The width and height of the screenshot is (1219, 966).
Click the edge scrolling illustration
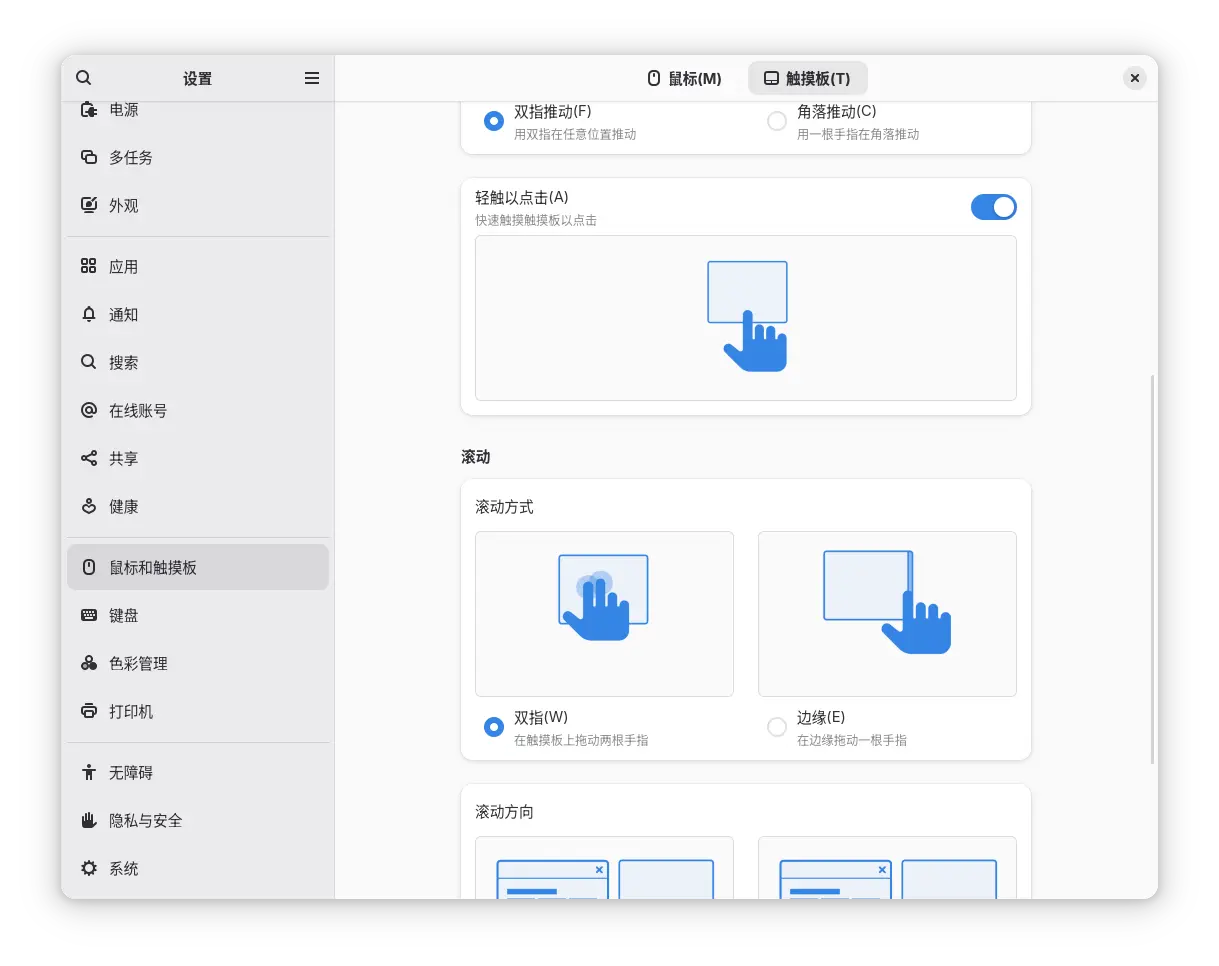tap(887, 613)
